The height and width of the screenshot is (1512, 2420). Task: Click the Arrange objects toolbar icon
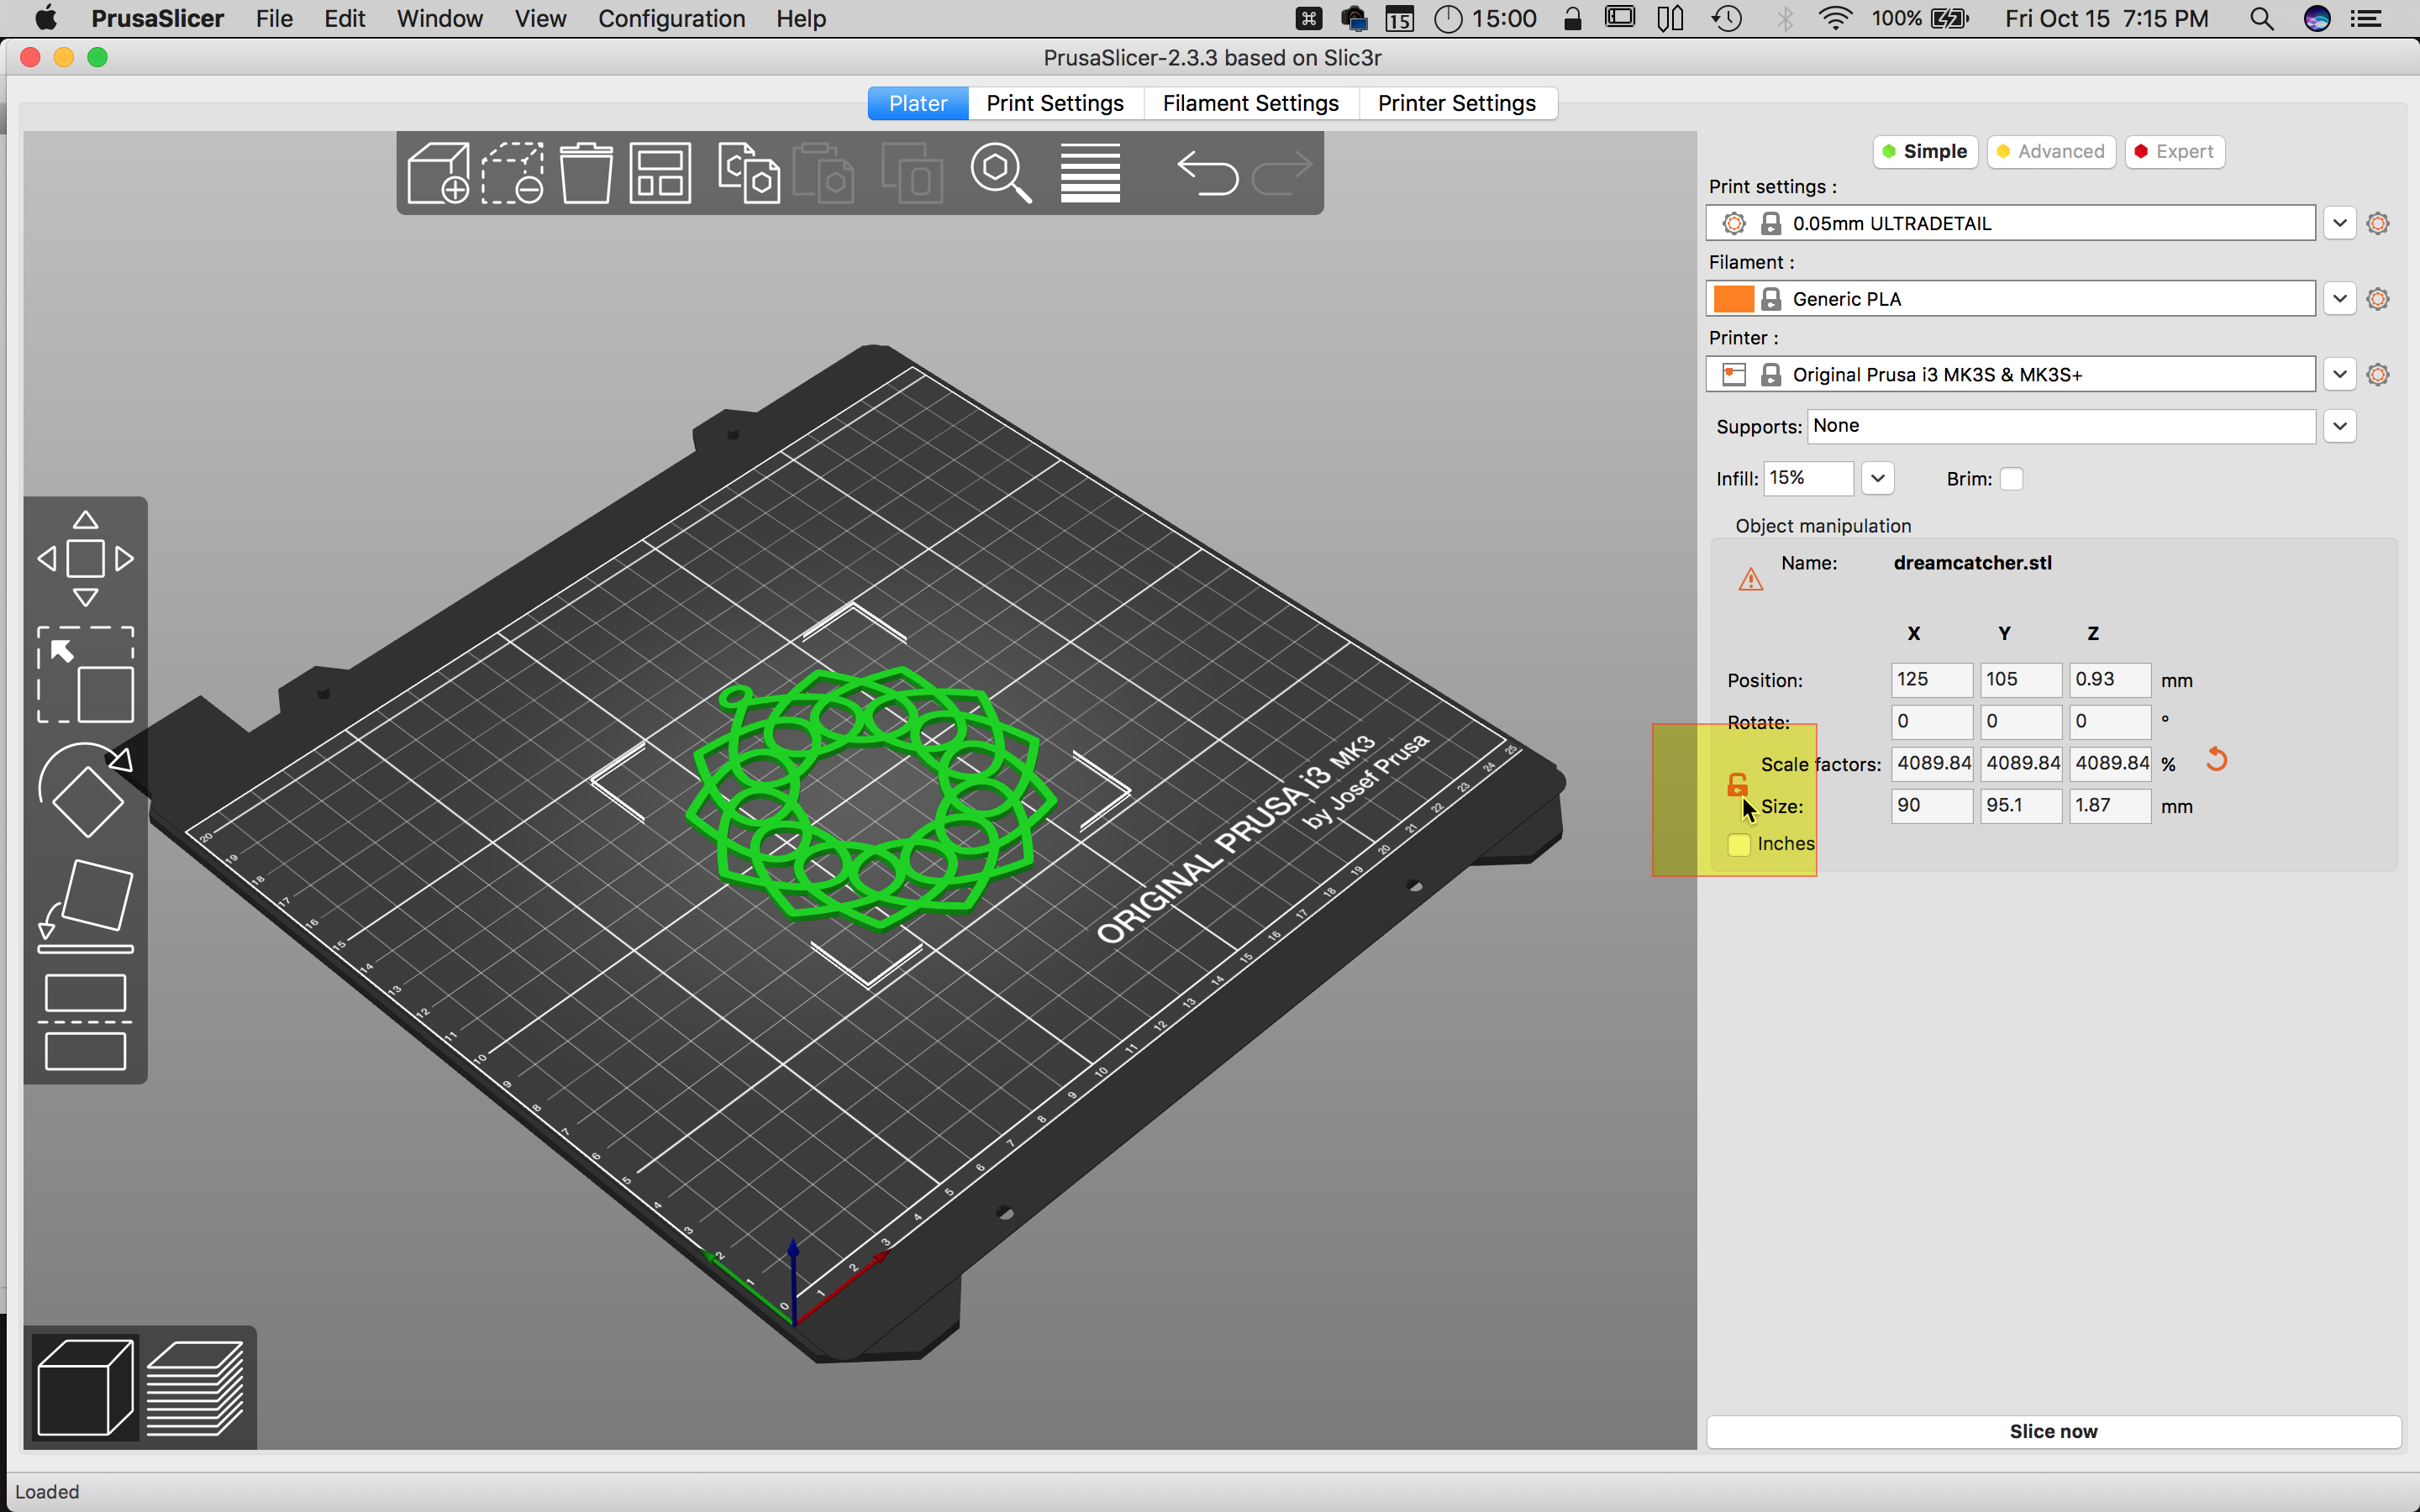tap(660, 173)
